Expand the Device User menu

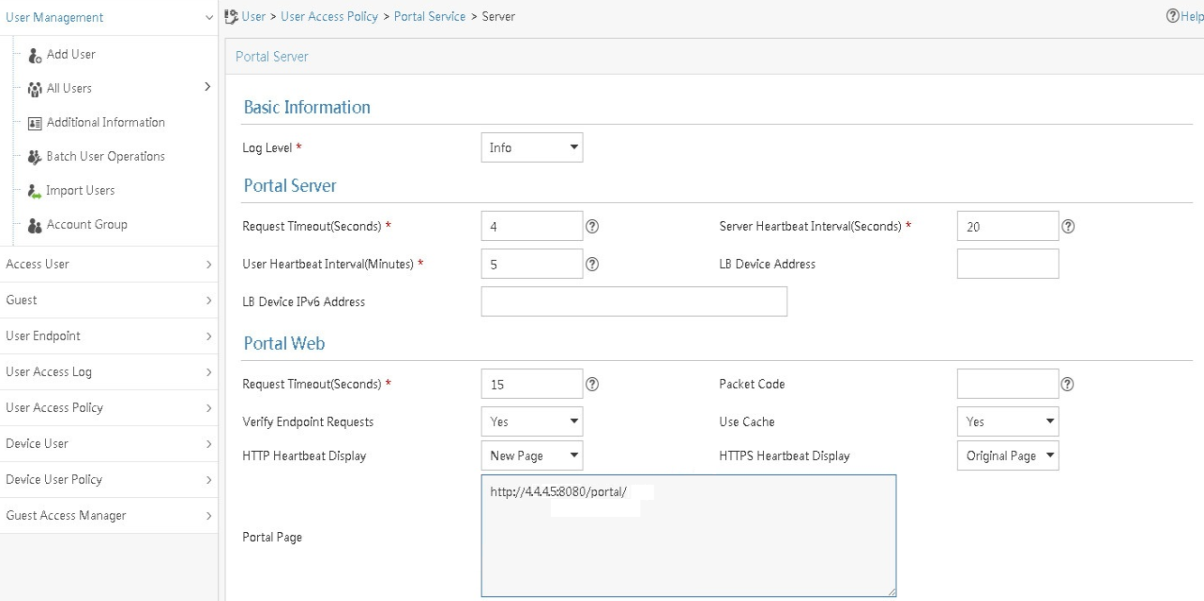click(x=208, y=444)
